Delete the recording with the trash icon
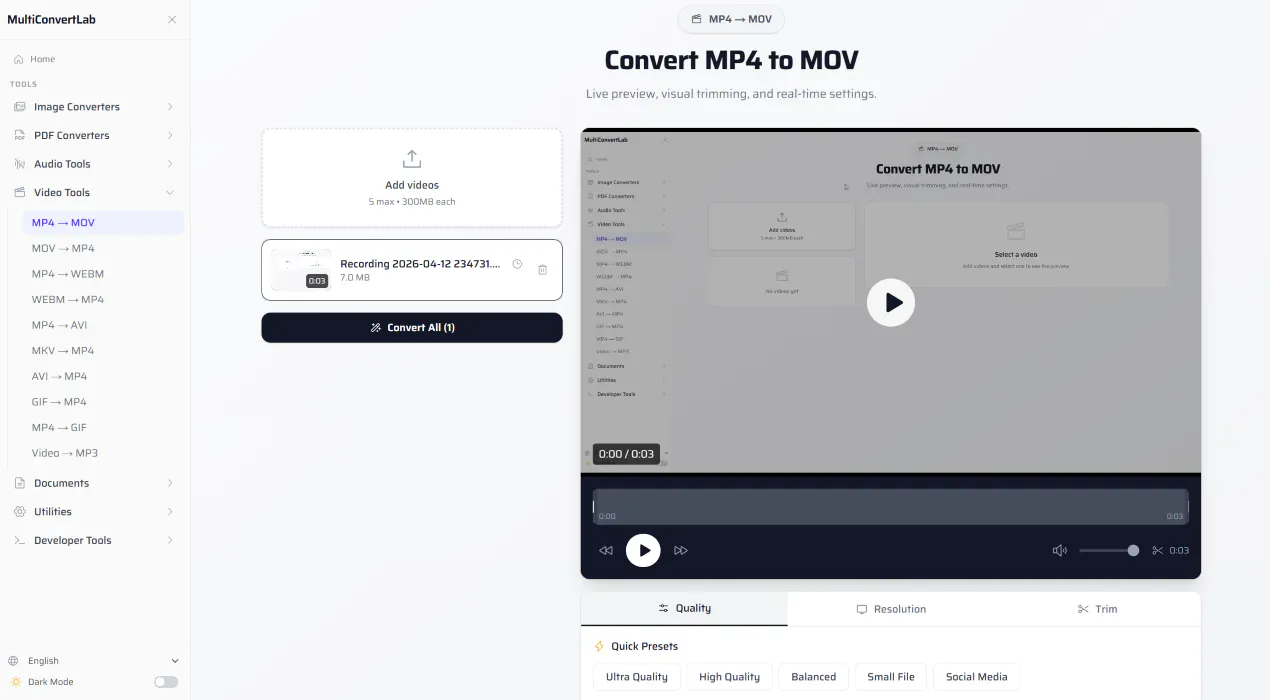The height and width of the screenshot is (700, 1270). pos(542,269)
